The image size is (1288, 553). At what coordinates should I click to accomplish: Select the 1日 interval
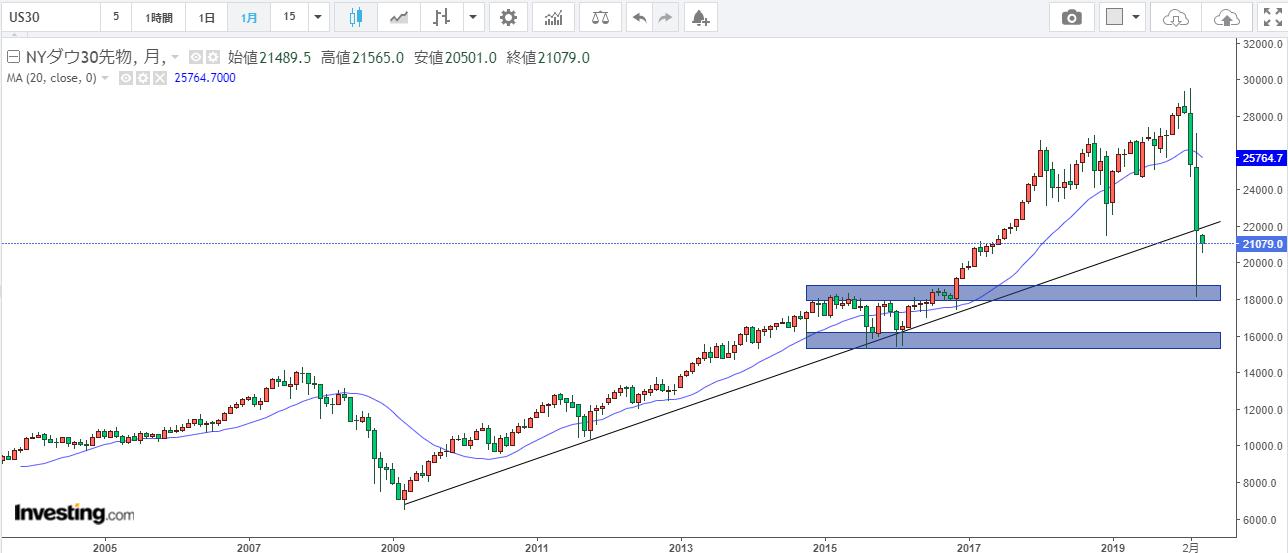[x=206, y=17]
